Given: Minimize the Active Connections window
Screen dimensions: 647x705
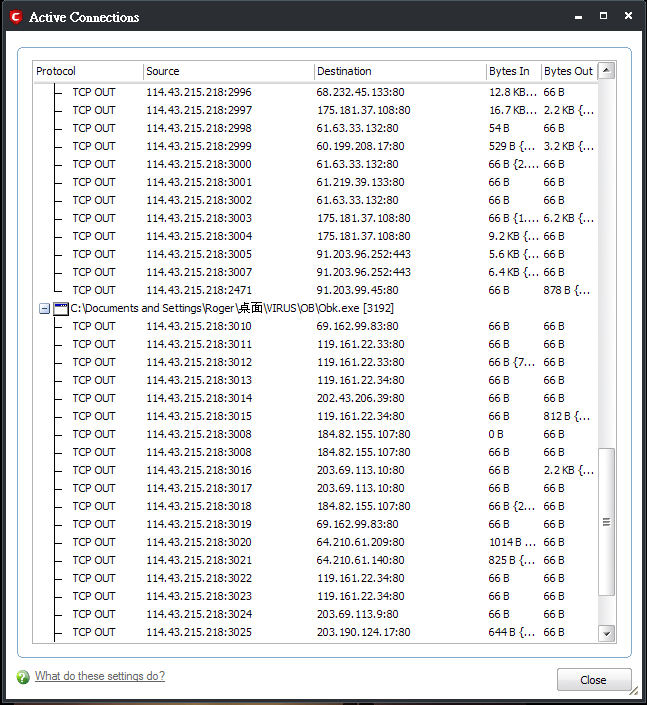Looking at the screenshot, I should (579, 17).
